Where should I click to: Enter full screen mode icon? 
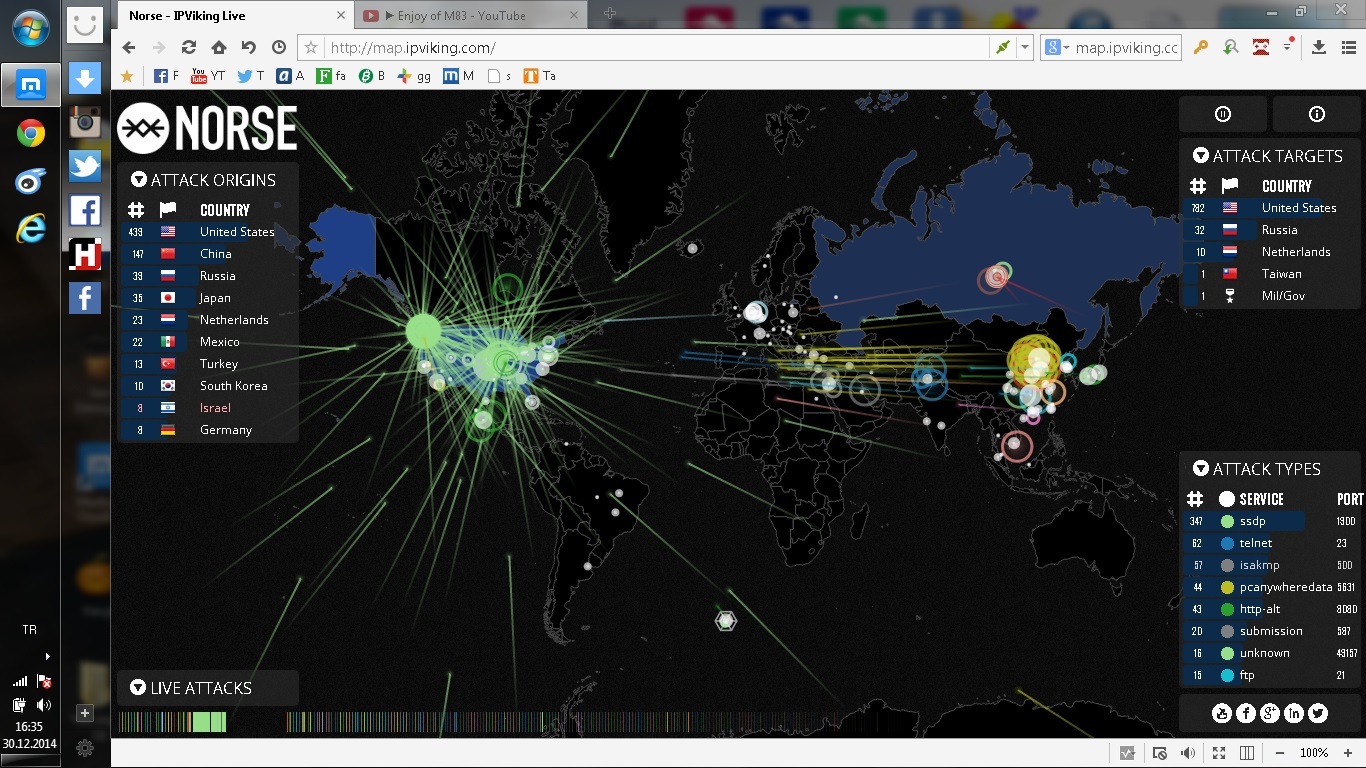1218,753
